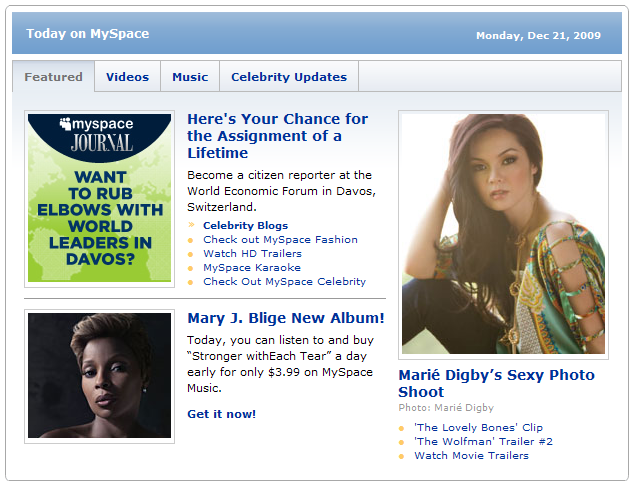
Task: Open Marié Digby's Sexy Photo Shoot headline
Action: [x=496, y=384]
